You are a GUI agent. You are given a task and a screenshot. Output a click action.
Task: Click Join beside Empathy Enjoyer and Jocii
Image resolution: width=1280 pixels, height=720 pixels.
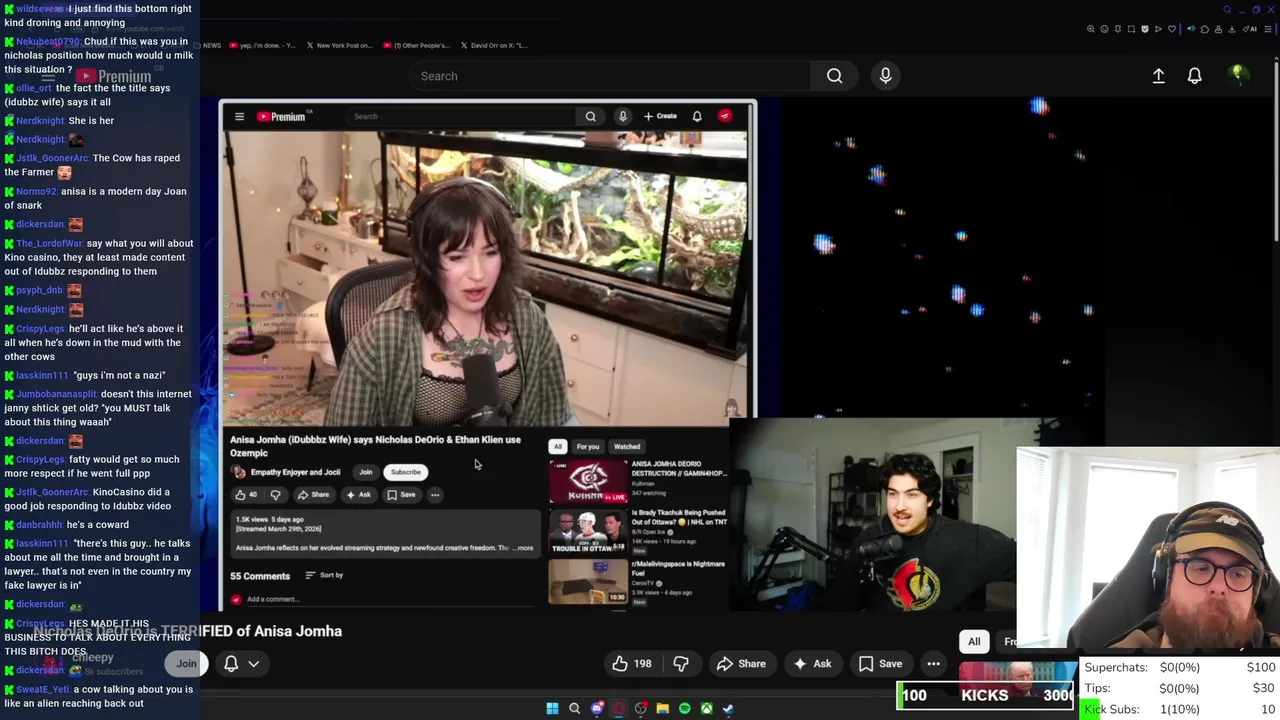[365, 472]
